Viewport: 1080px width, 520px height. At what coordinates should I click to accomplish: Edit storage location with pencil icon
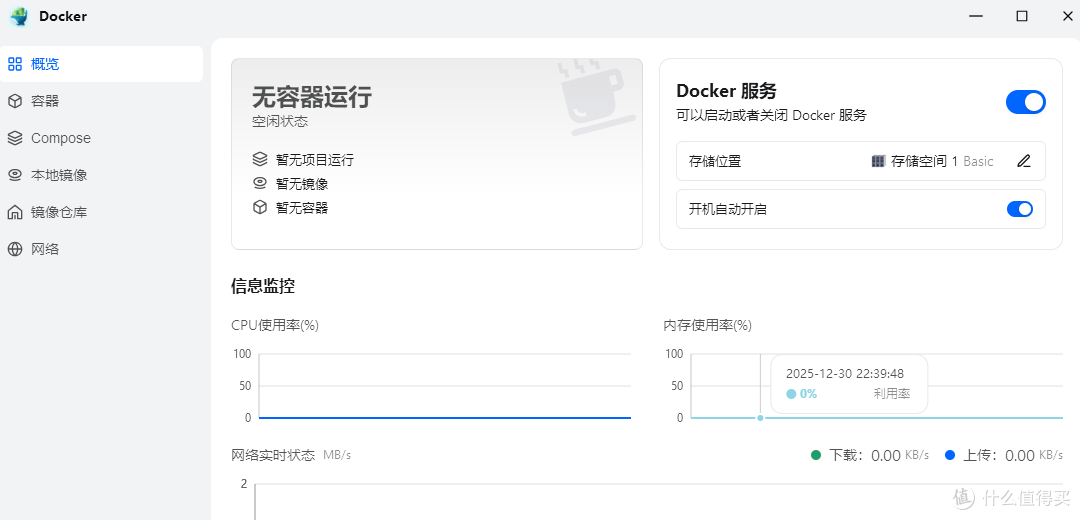(x=1024, y=161)
